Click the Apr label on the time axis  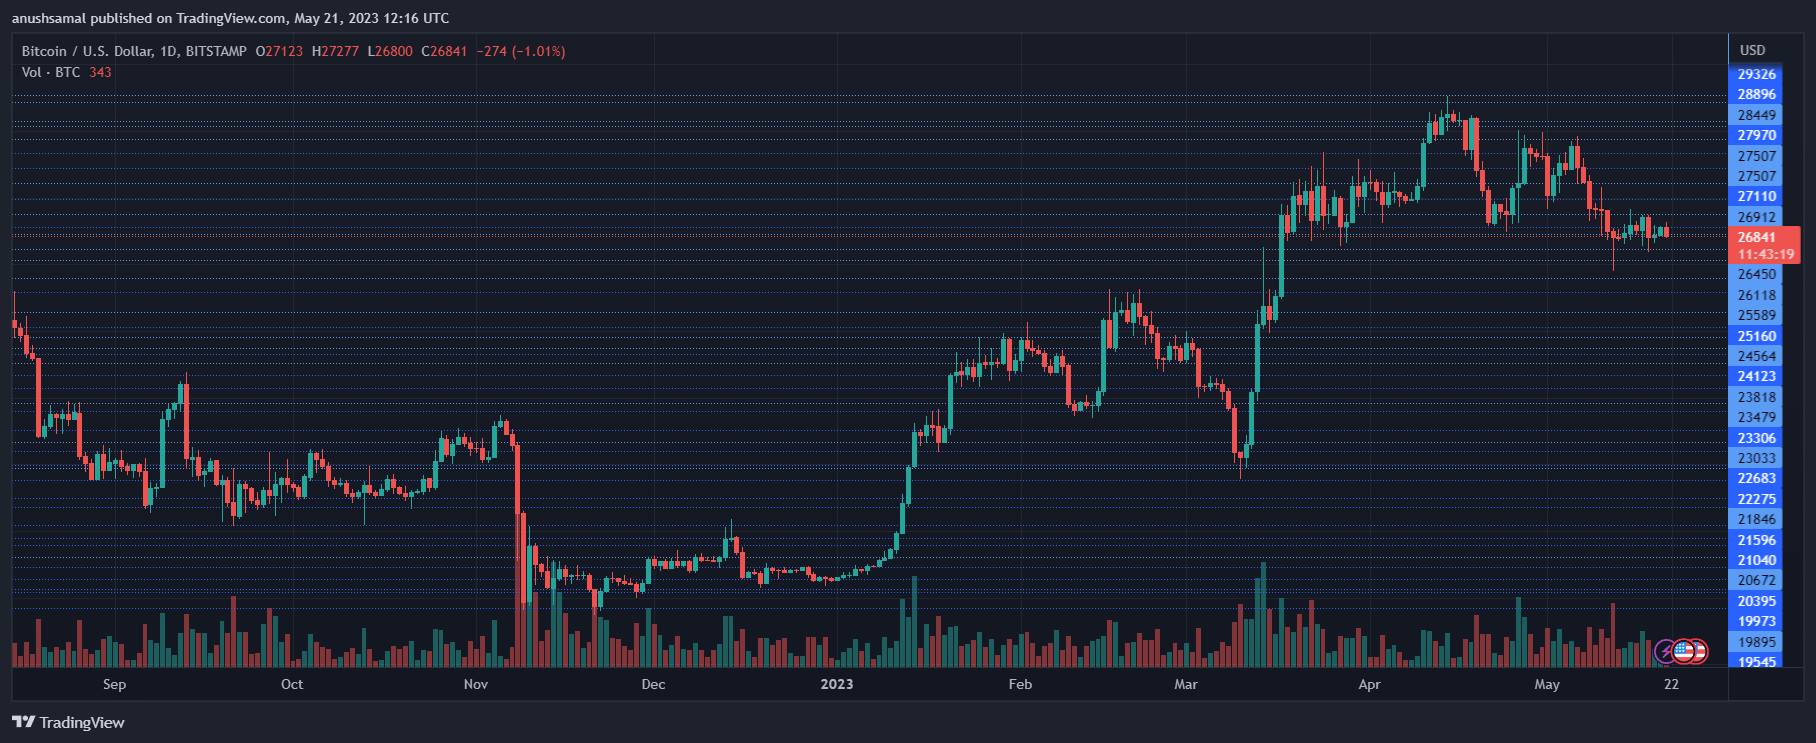point(1369,684)
